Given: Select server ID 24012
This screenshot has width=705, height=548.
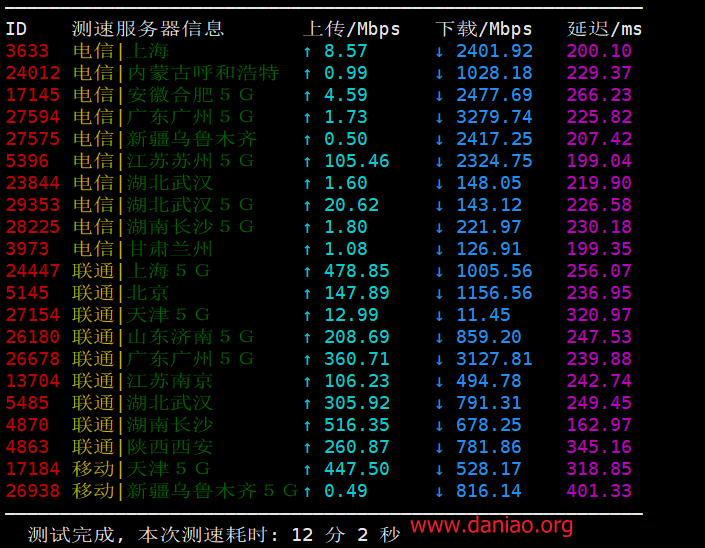Looking at the screenshot, I should (x=33, y=73).
